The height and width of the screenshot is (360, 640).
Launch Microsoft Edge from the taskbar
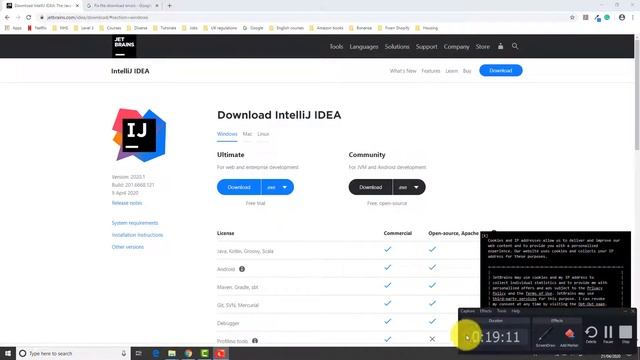156,353
